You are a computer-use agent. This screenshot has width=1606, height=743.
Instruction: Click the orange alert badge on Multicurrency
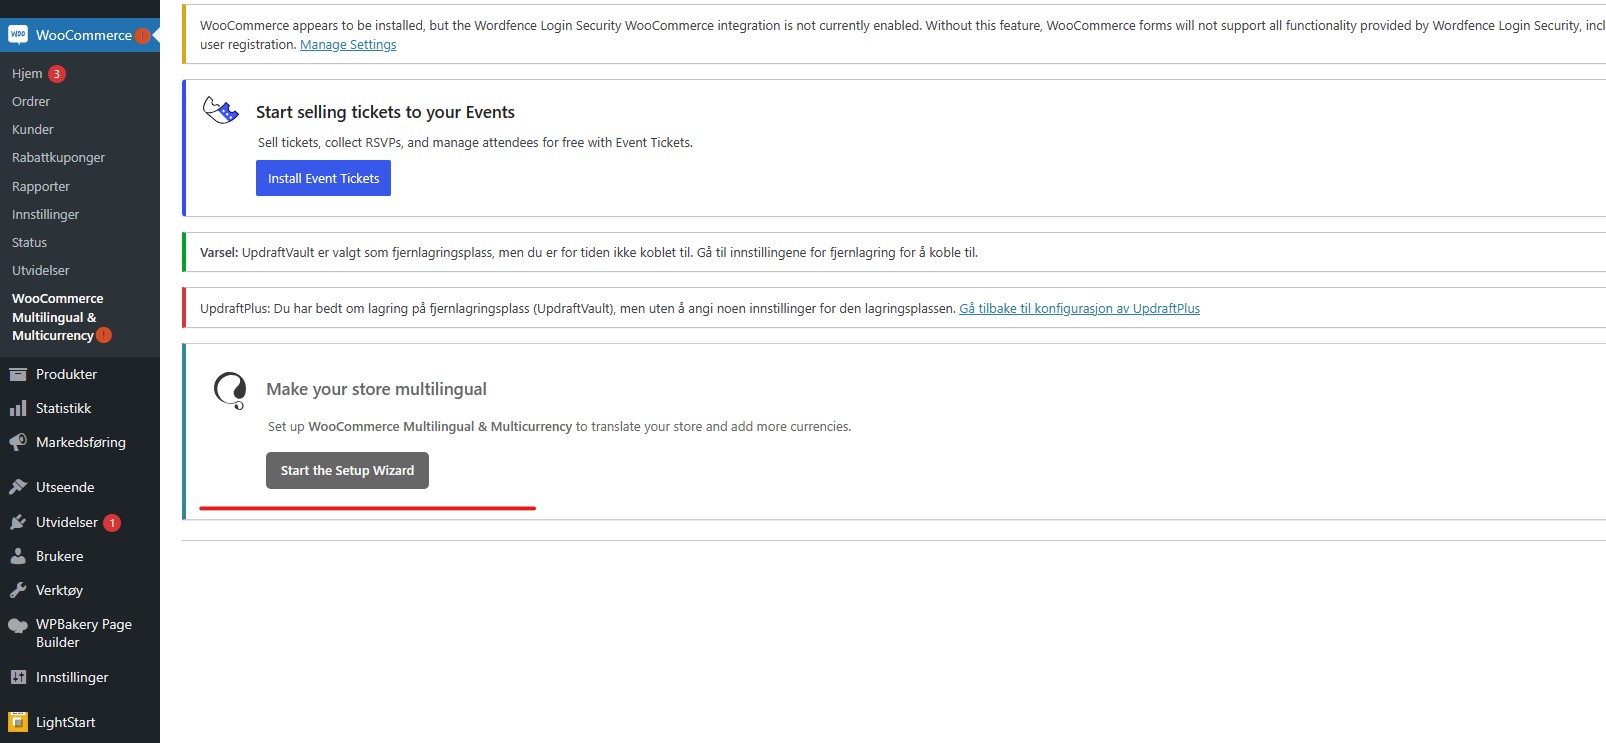[x=104, y=335]
